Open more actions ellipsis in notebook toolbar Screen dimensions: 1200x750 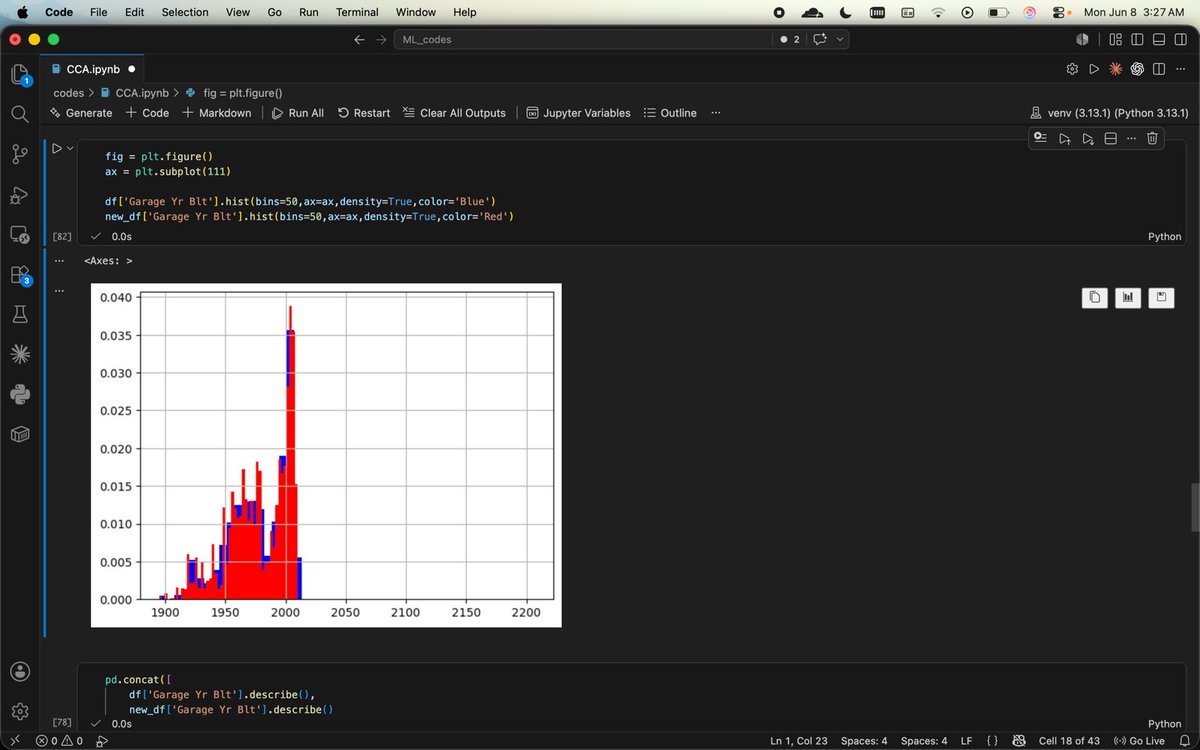pos(715,113)
